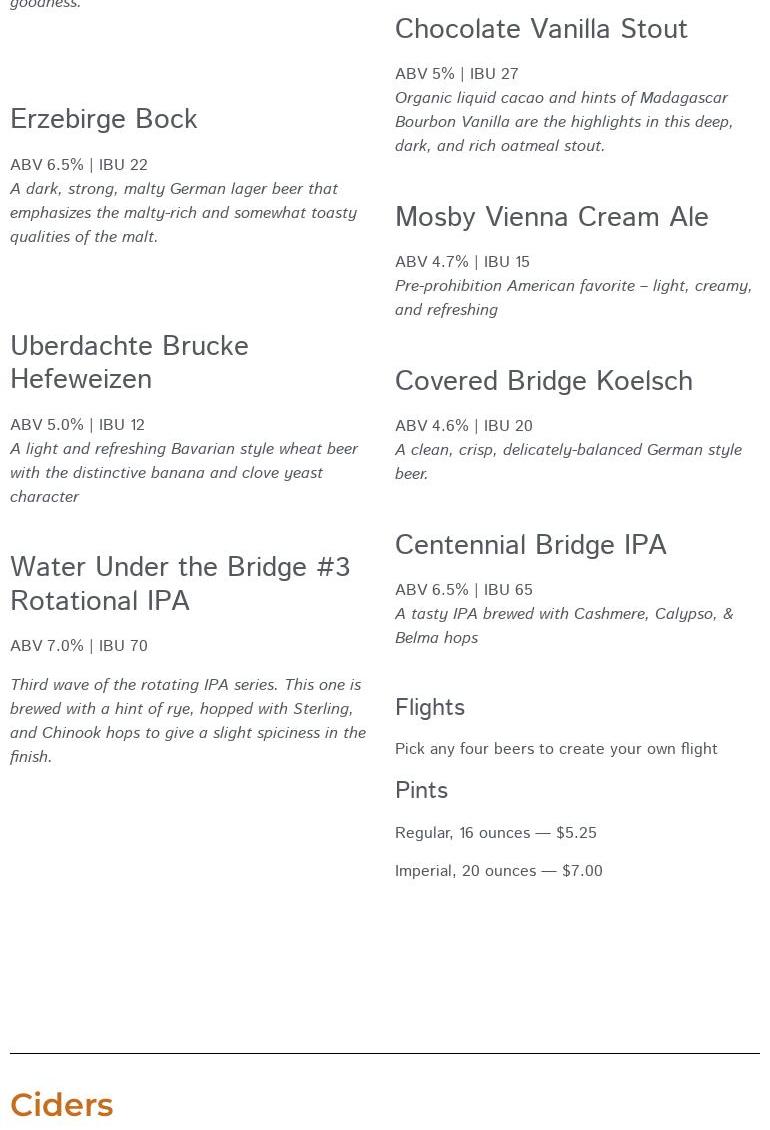Click the Cashmere, Calypso, Belma hops description

pos(564,626)
